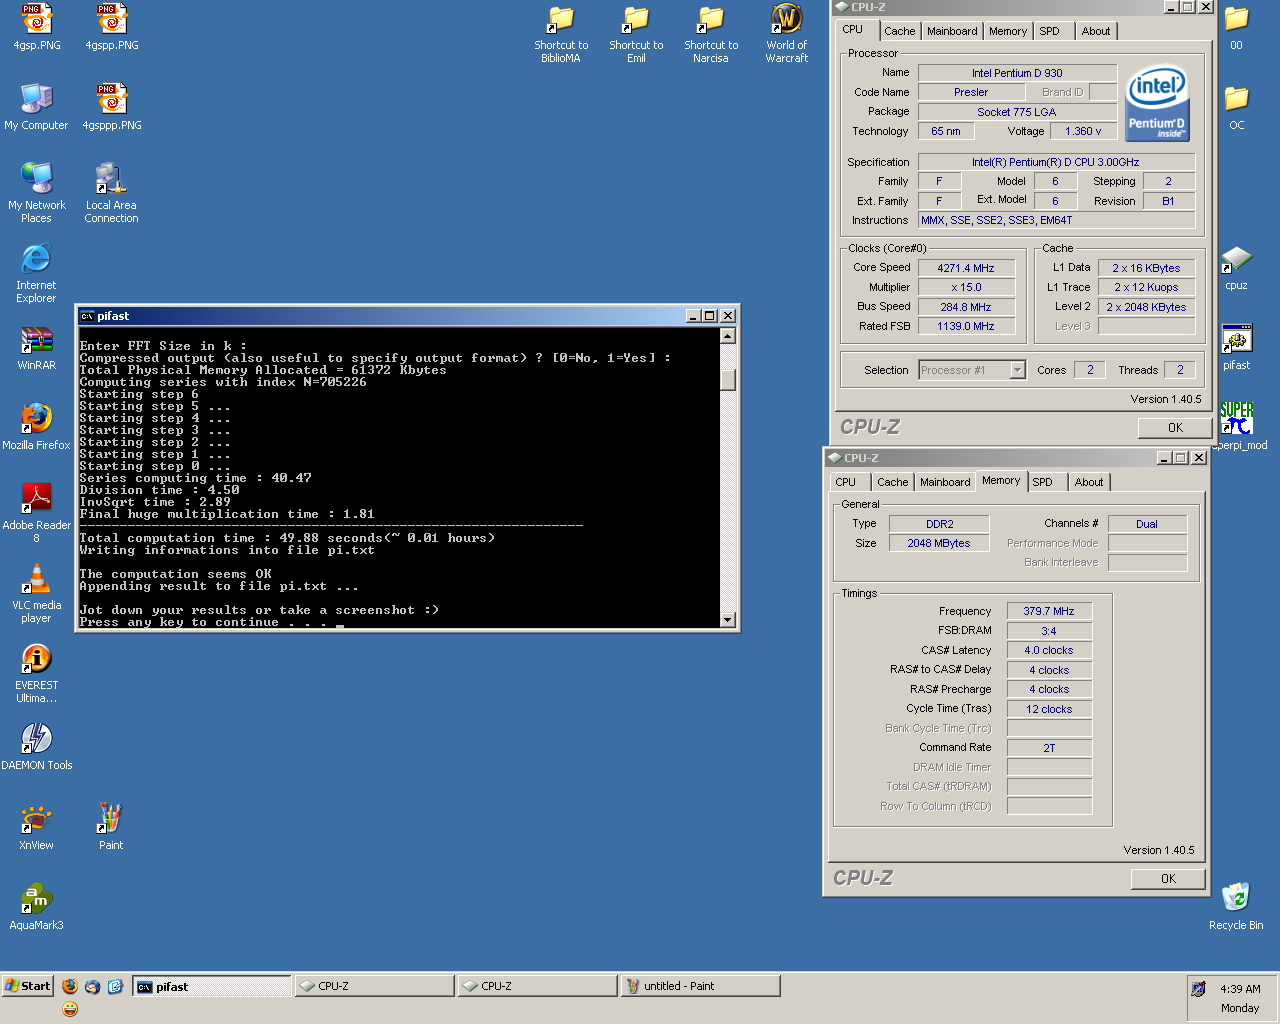Select the VLC media player icon
This screenshot has width=1280, height=1024.
36,593
